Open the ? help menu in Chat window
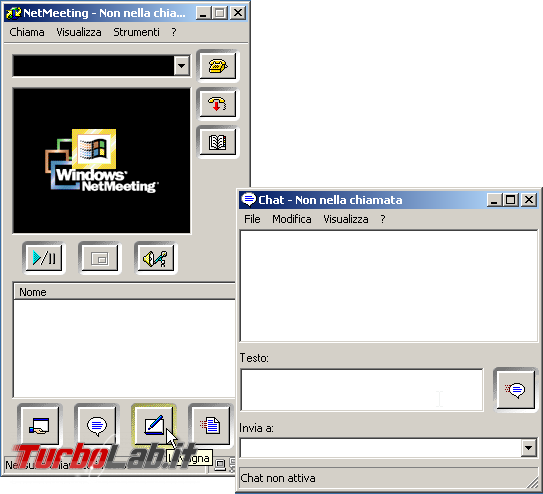 (383, 219)
